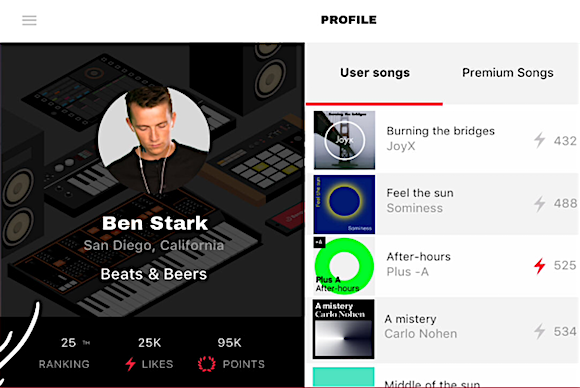Open the partially visible teal song cover
Screen dimensions: 580x388
[x=343, y=377]
